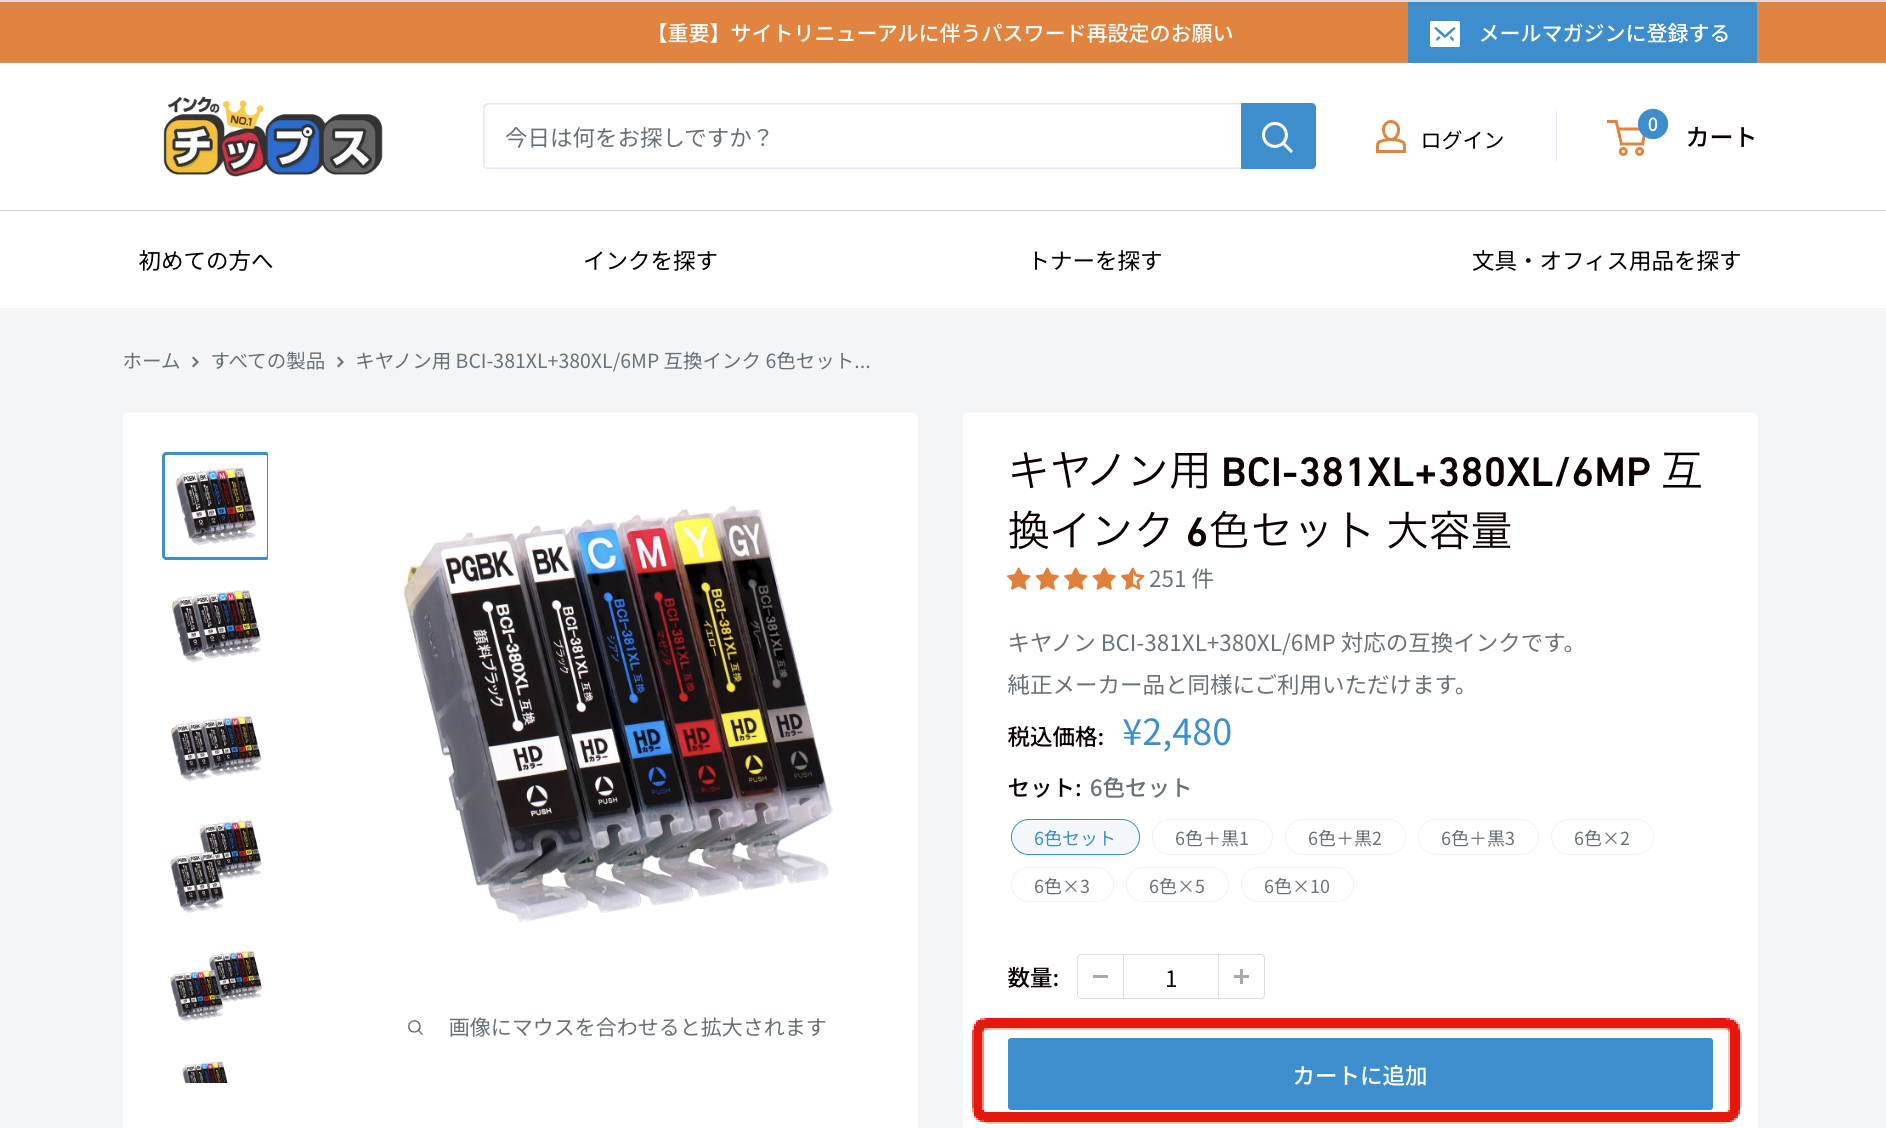This screenshot has width=1886, height=1128.
Task: Click the カートに追加 button
Action: pos(1360,1074)
